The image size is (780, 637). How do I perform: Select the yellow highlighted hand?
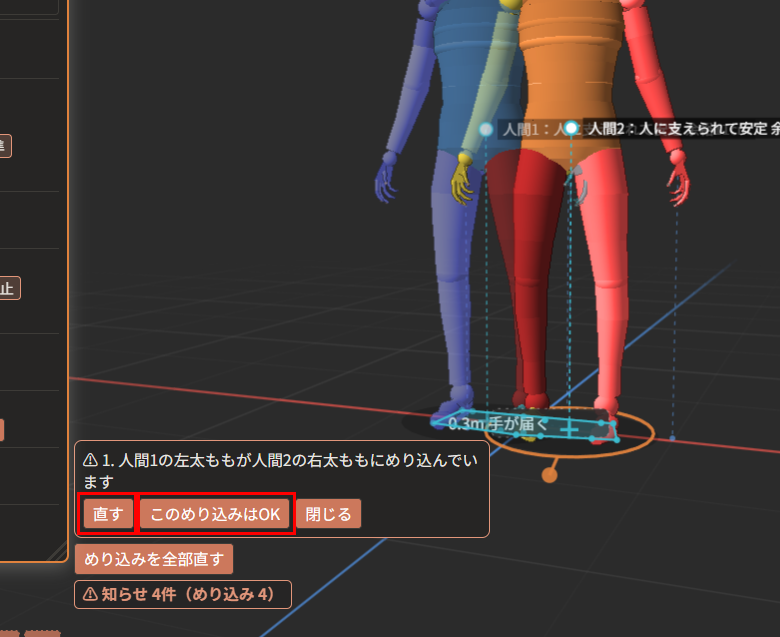click(x=463, y=178)
